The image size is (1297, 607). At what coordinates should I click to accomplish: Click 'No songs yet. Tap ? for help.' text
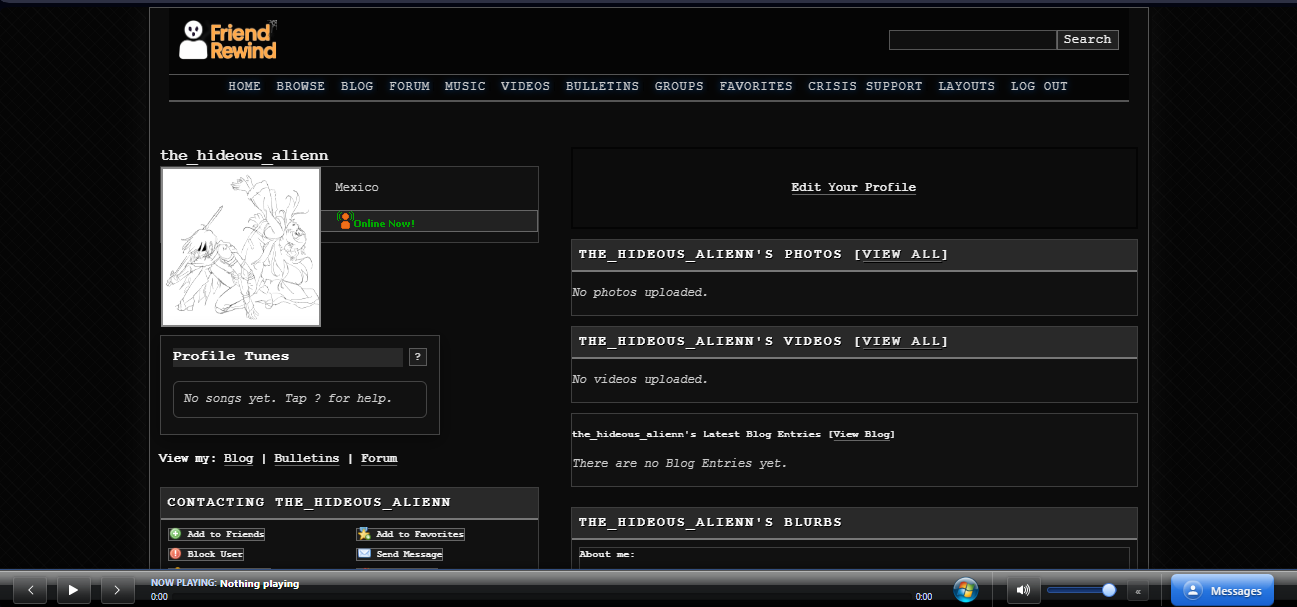[288, 398]
